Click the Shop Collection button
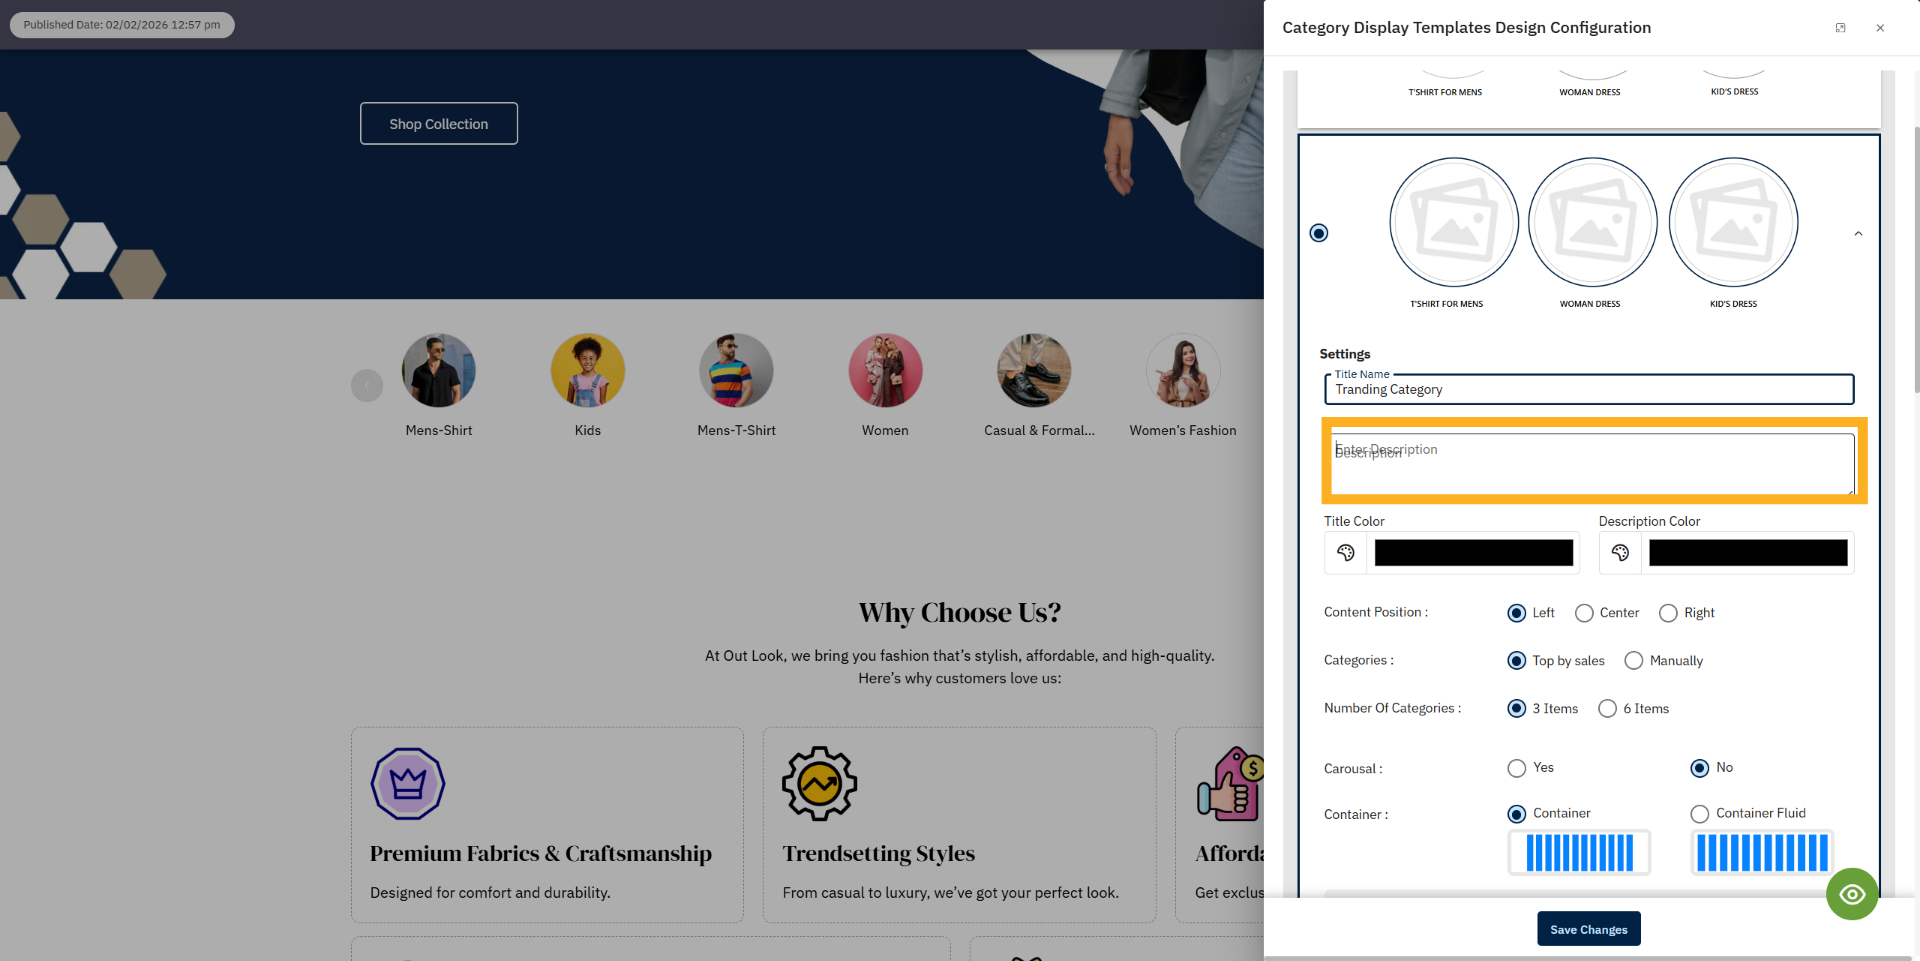Viewport: 1920px width, 961px height. click(x=438, y=123)
